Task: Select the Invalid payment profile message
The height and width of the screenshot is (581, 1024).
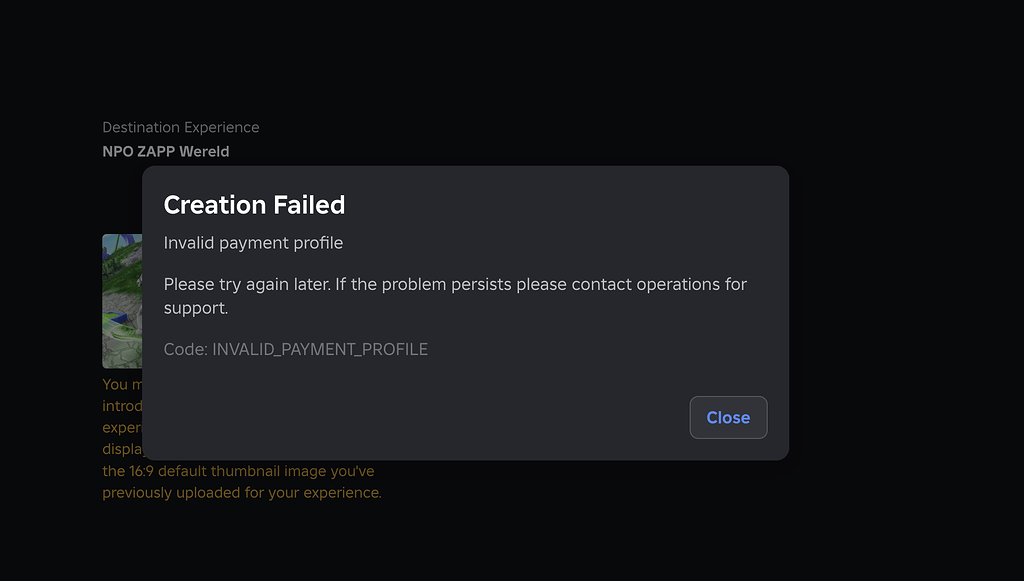Action: pos(253,243)
